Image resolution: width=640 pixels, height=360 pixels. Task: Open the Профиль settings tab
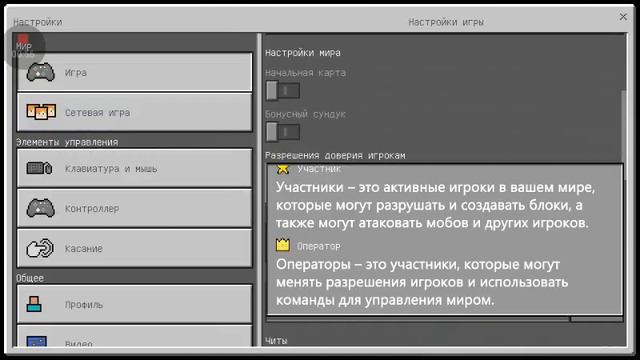(x=135, y=304)
